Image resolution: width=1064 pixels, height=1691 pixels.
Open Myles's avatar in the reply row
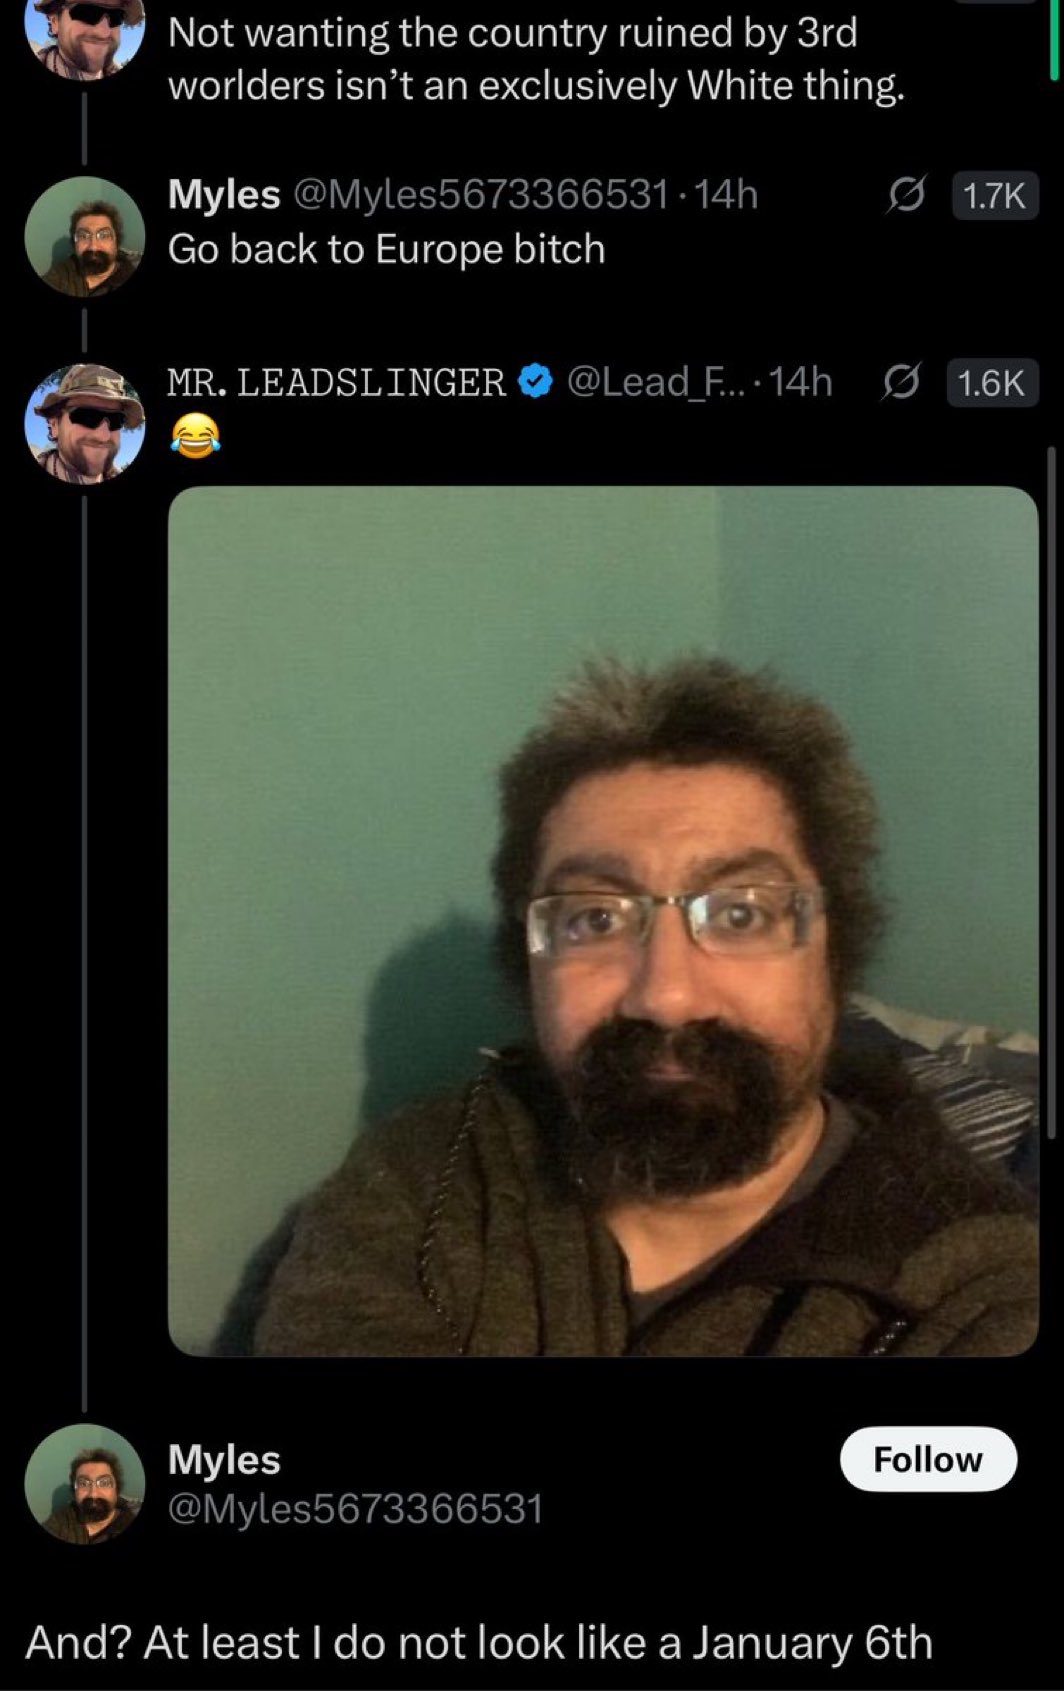click(x=85, y=236)
